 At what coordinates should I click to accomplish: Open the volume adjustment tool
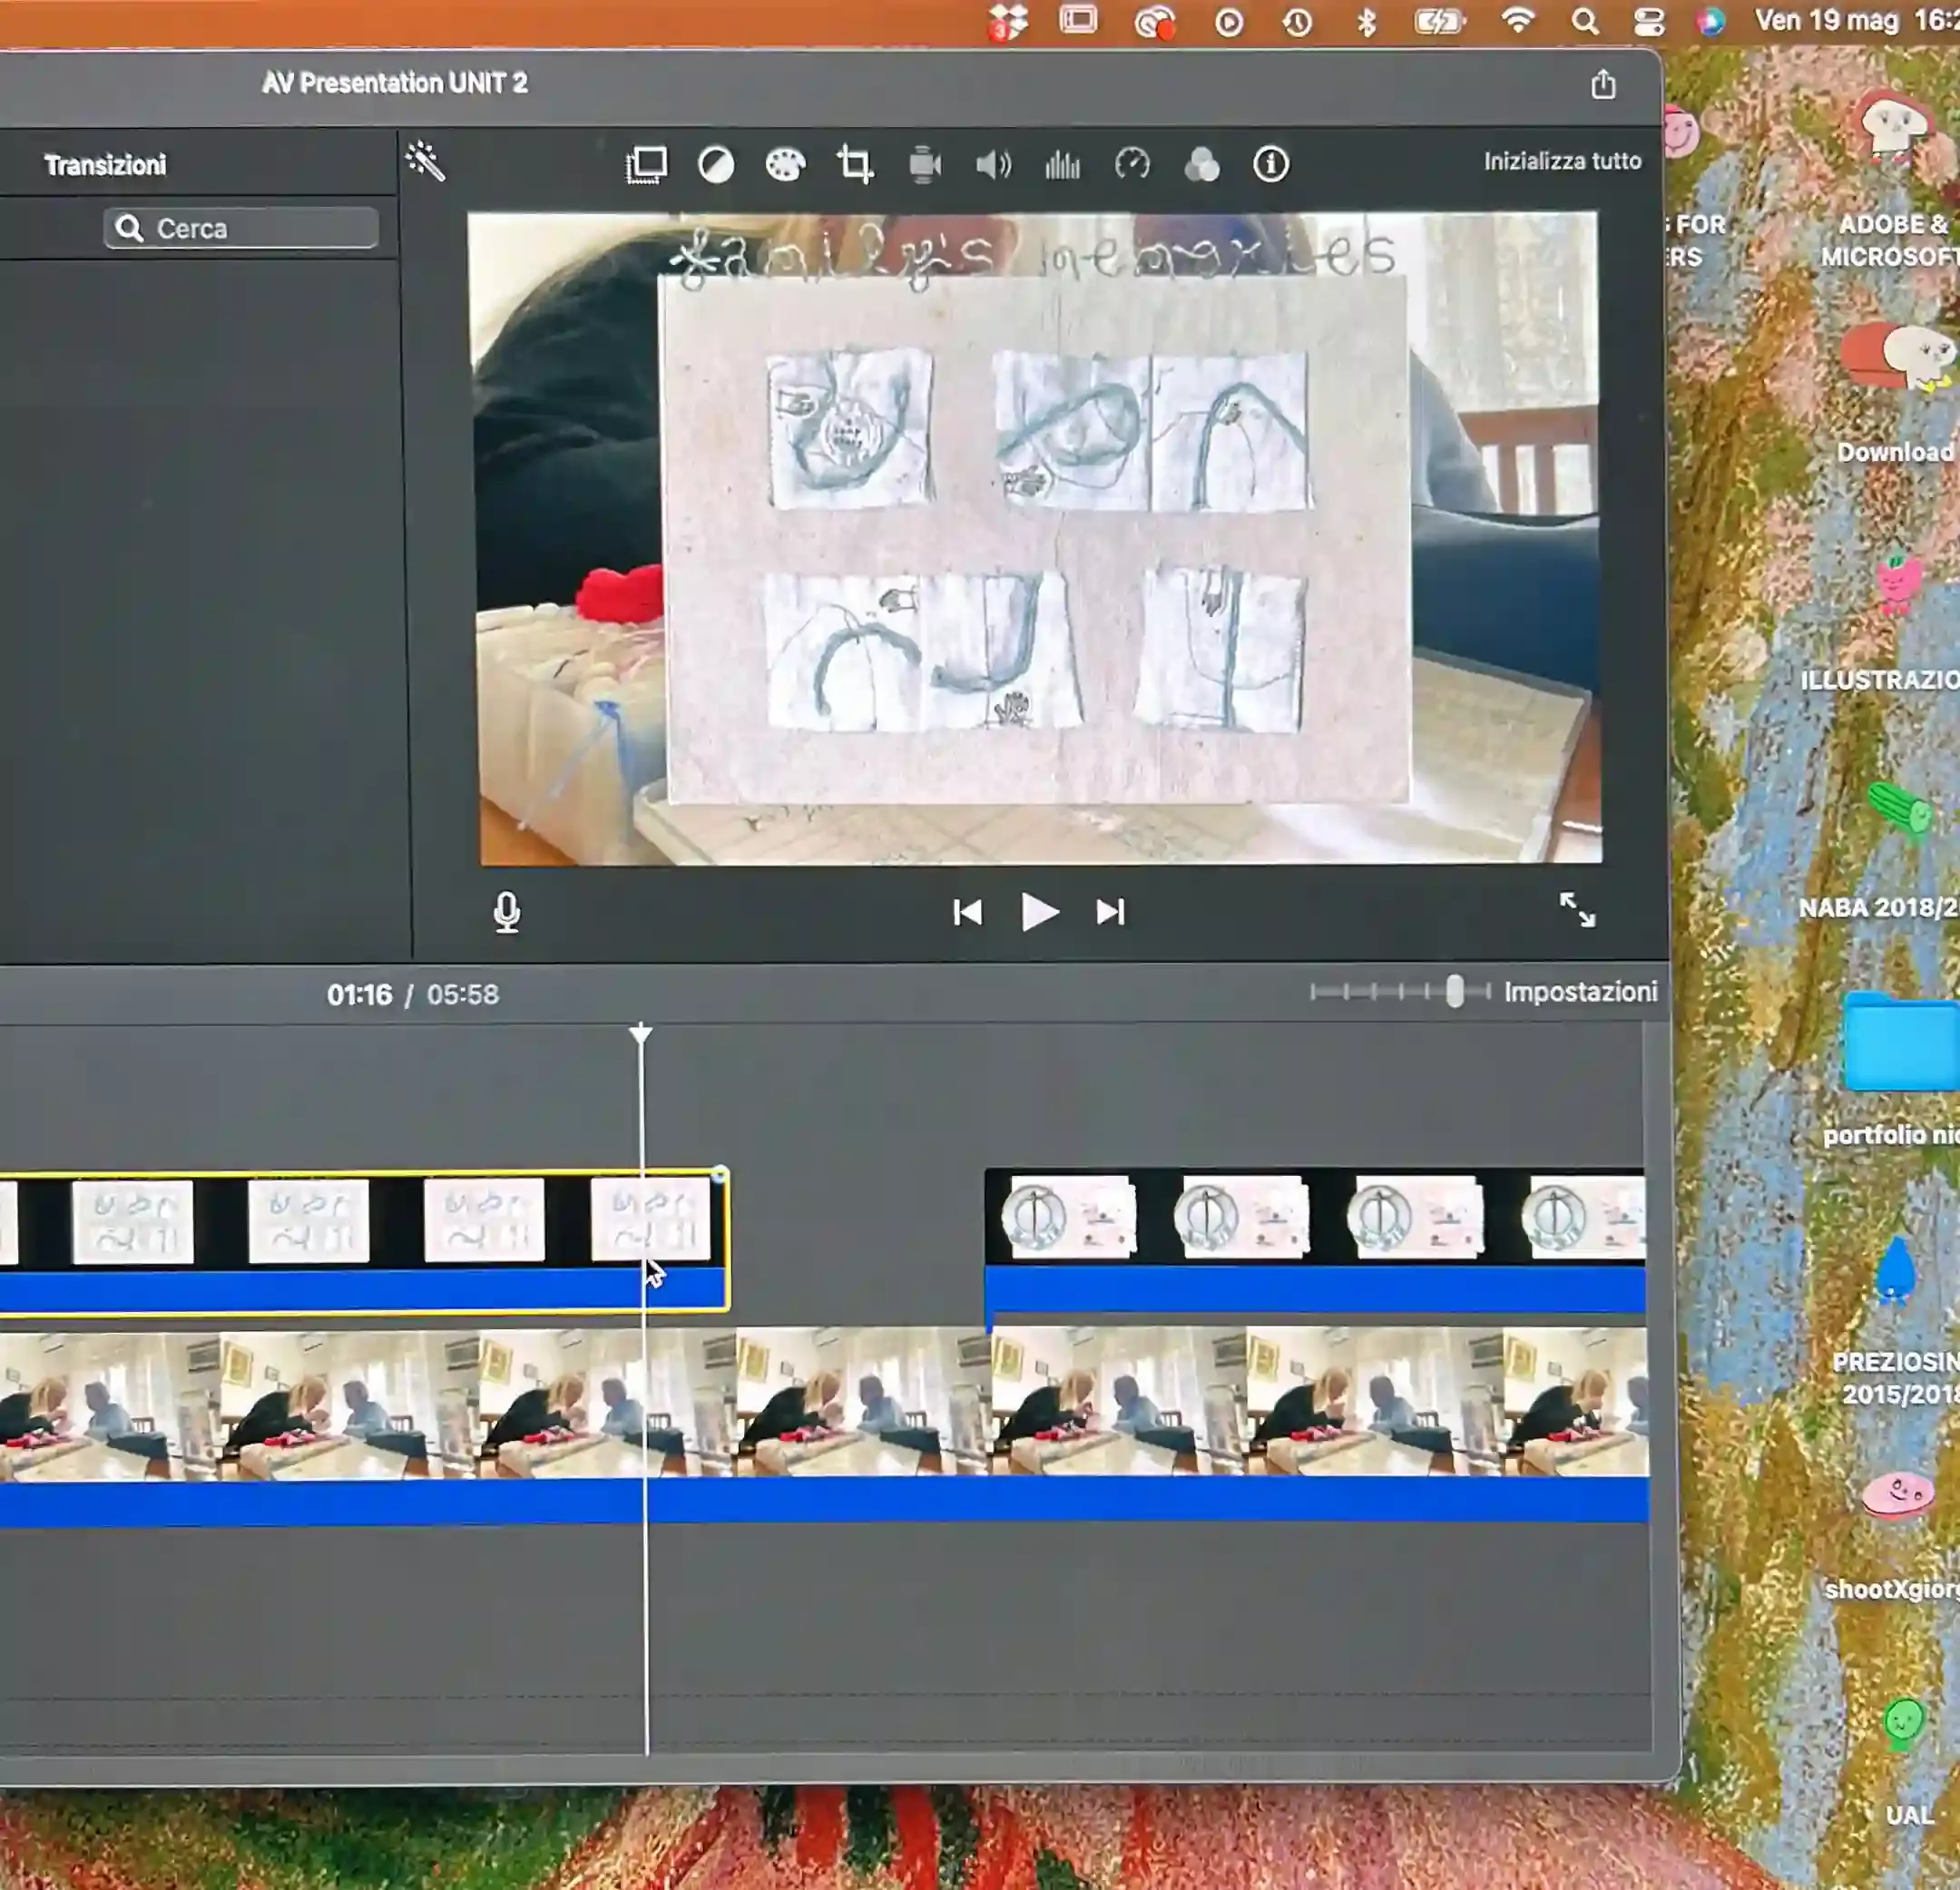pyautogui.click(x=993, y=164)
